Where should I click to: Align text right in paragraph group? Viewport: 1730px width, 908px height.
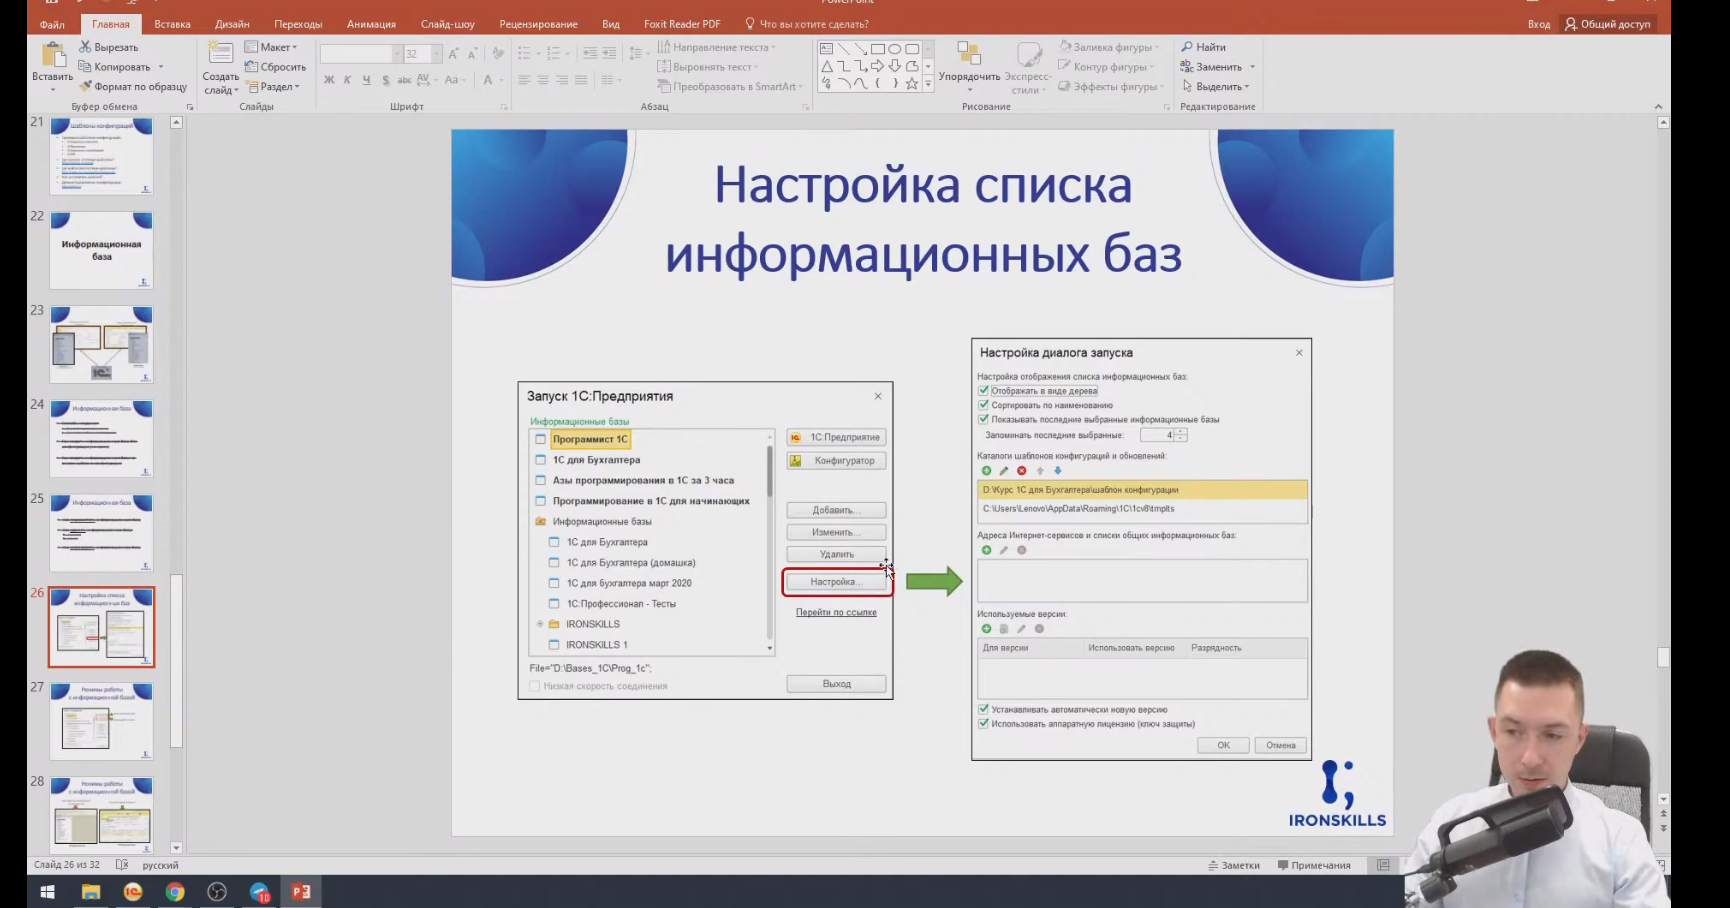562,80
